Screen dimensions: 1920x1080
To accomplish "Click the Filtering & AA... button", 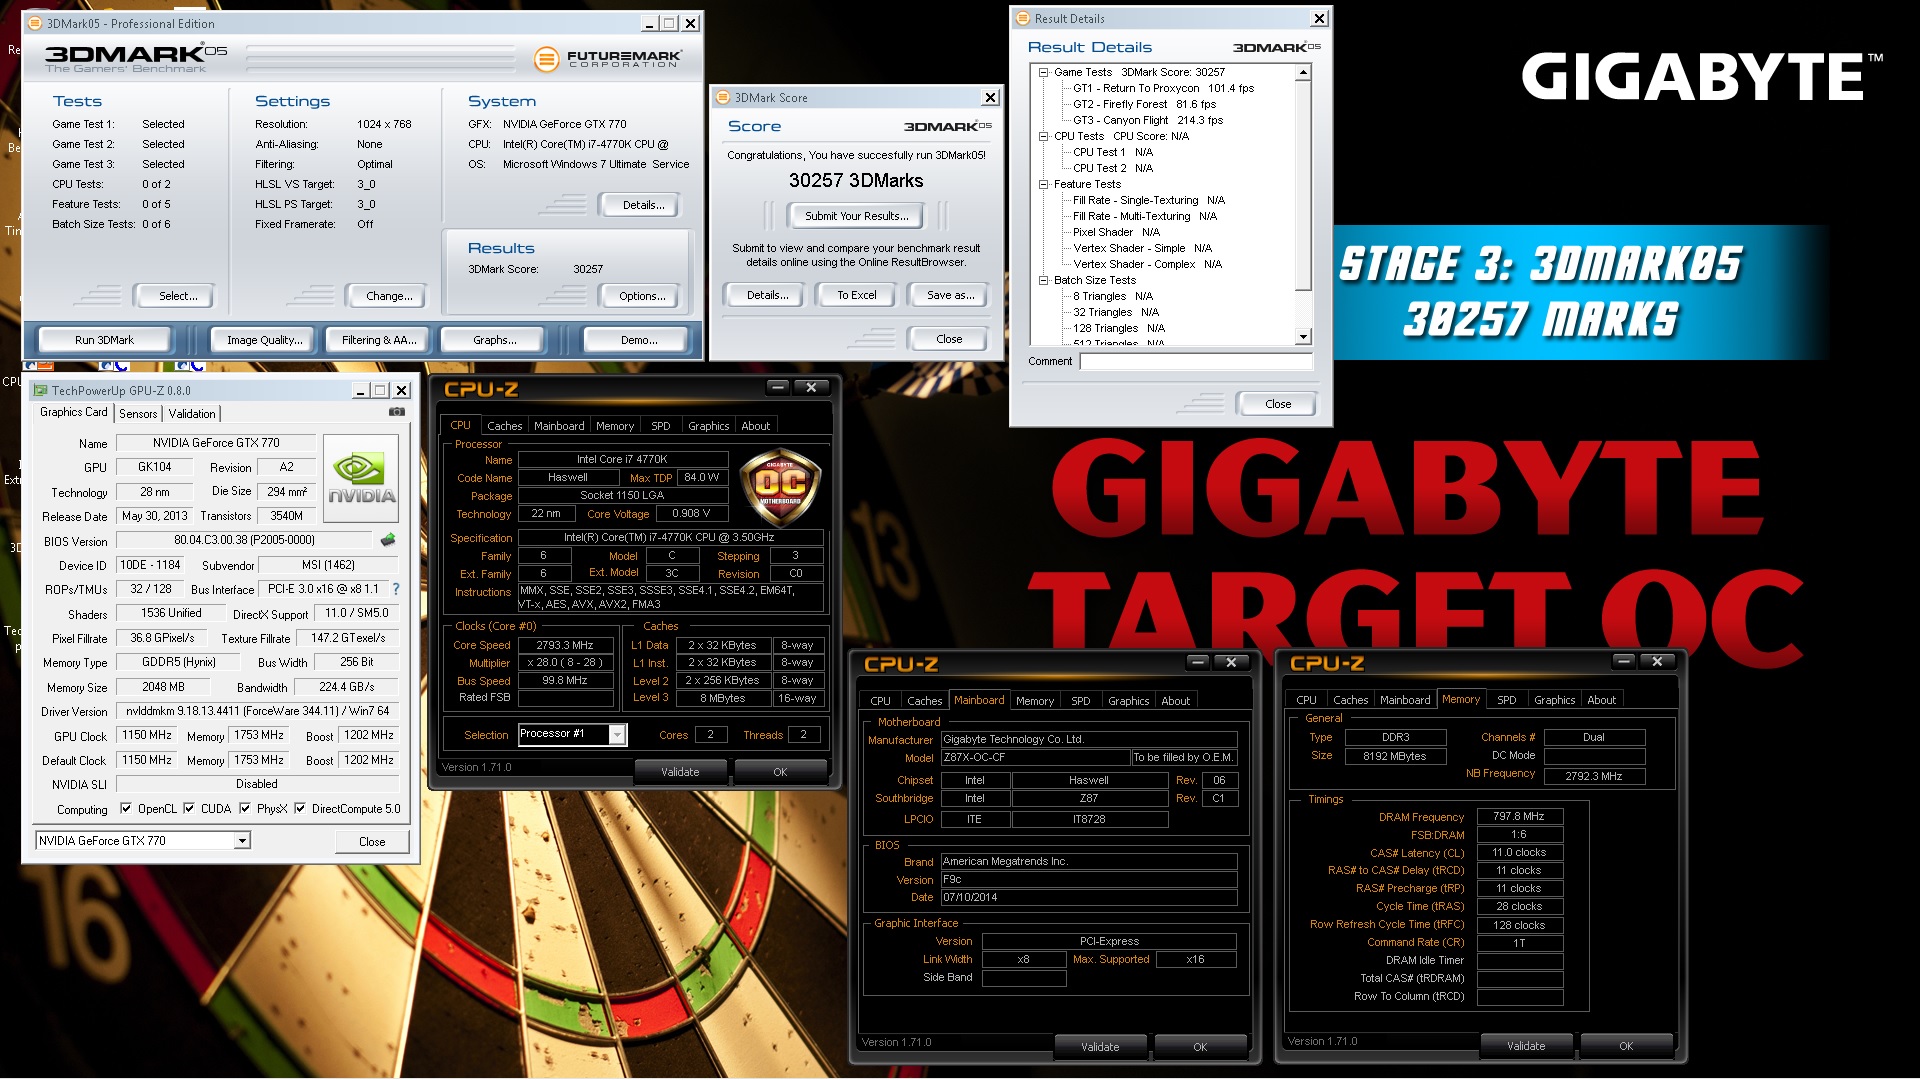I will tap(379, 340).
